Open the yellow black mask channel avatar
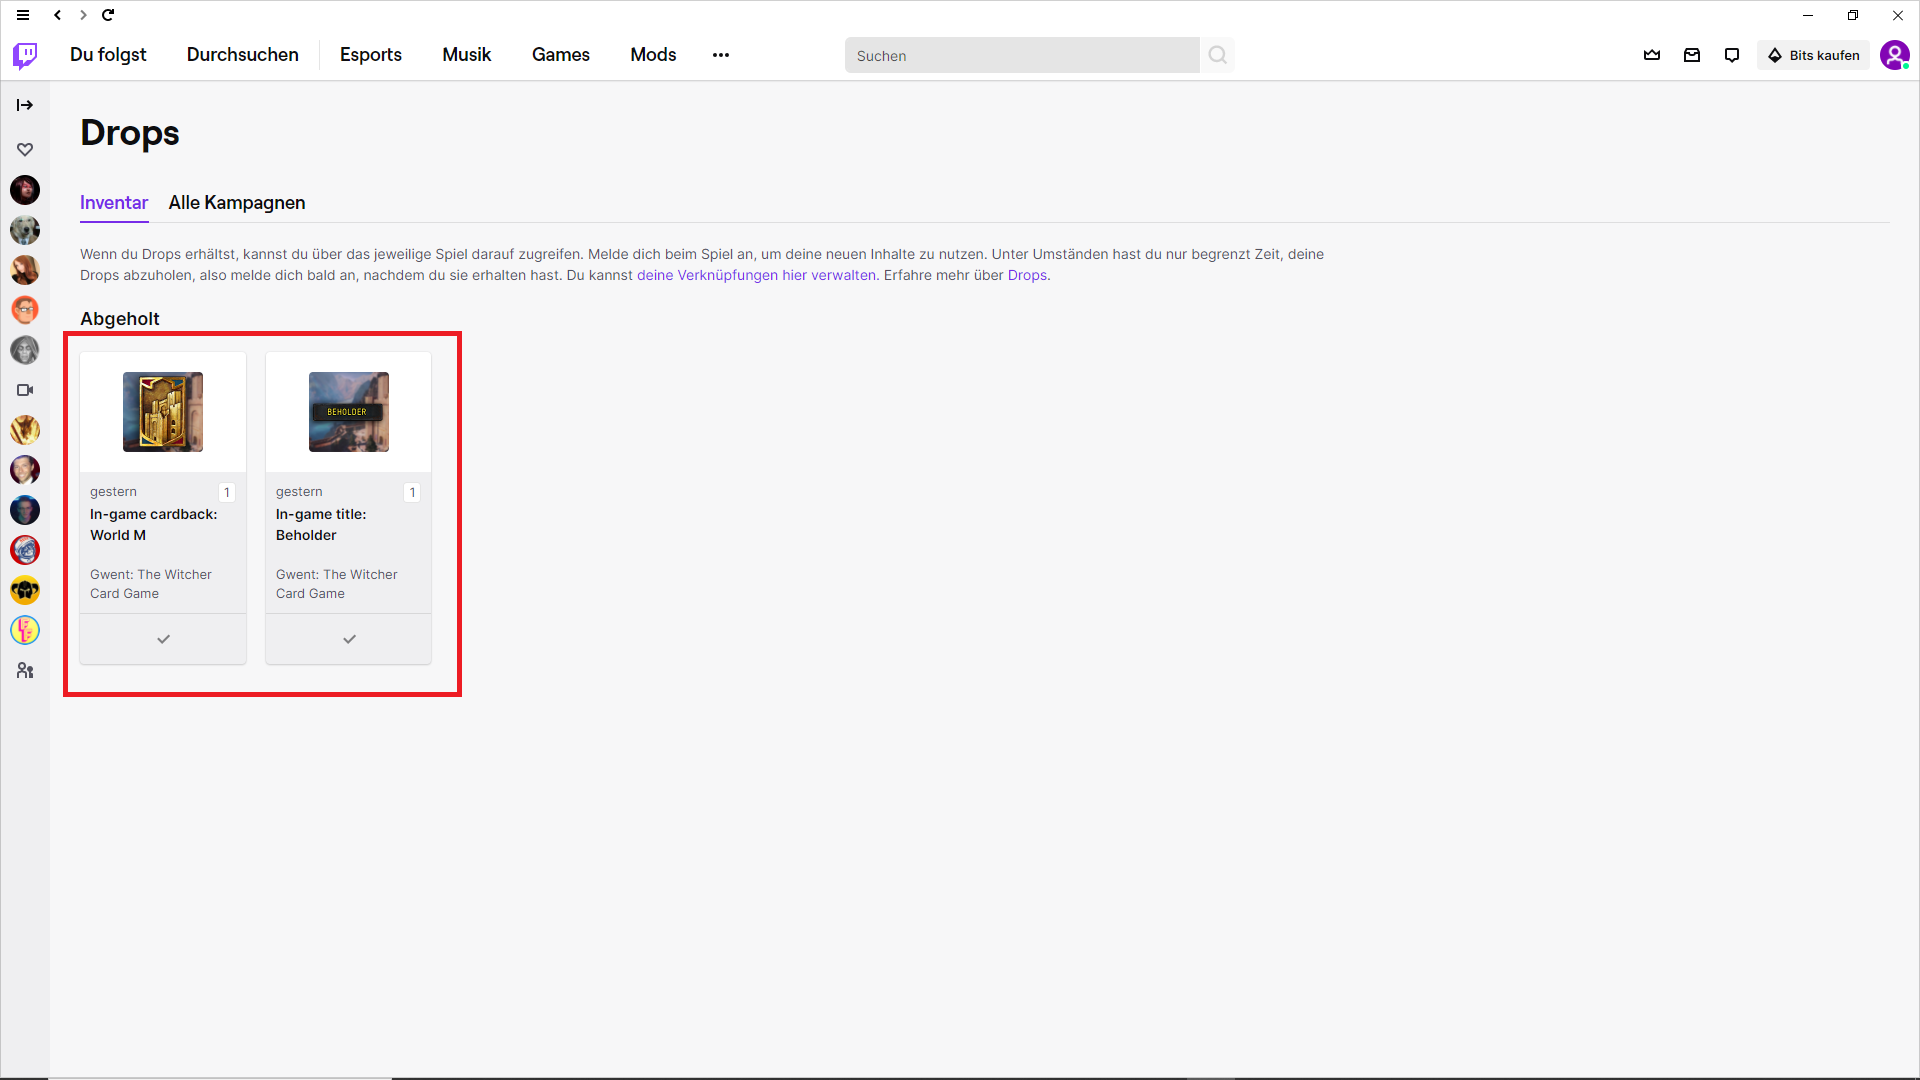Viewport: 1920px width, 1080px height. (x=25, y=590)
